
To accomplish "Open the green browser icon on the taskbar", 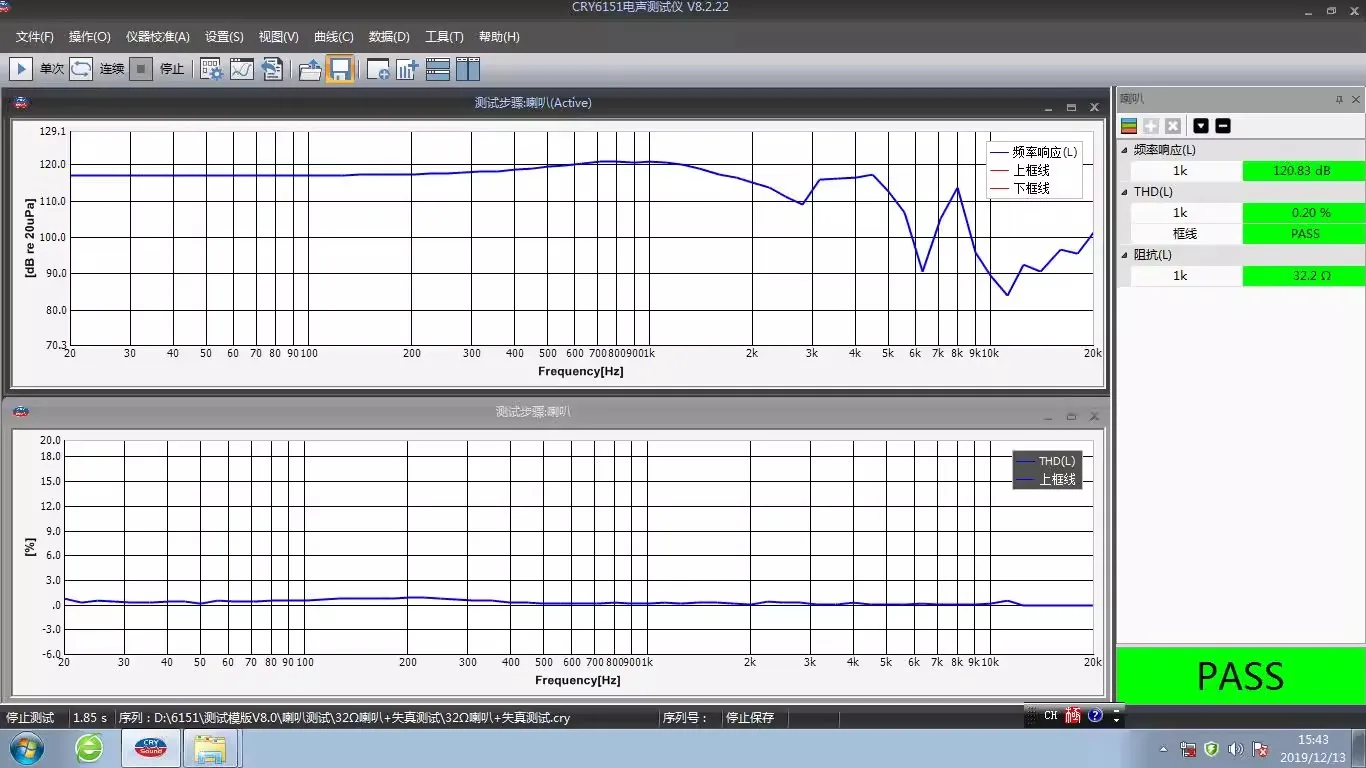I will point(89,748).
